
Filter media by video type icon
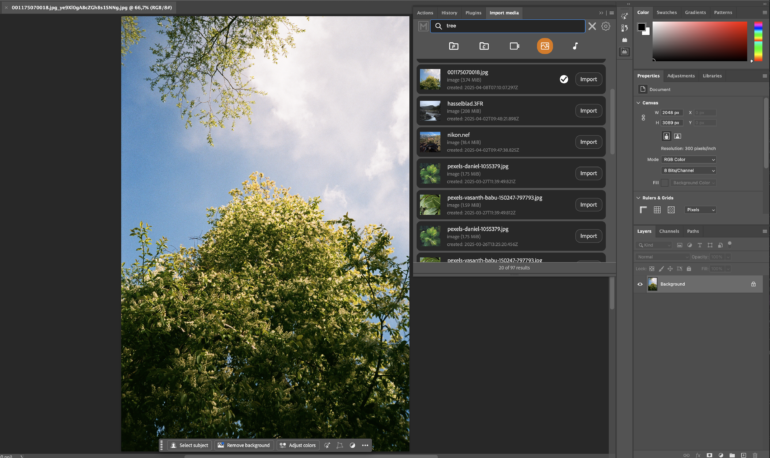pos(514,46)
